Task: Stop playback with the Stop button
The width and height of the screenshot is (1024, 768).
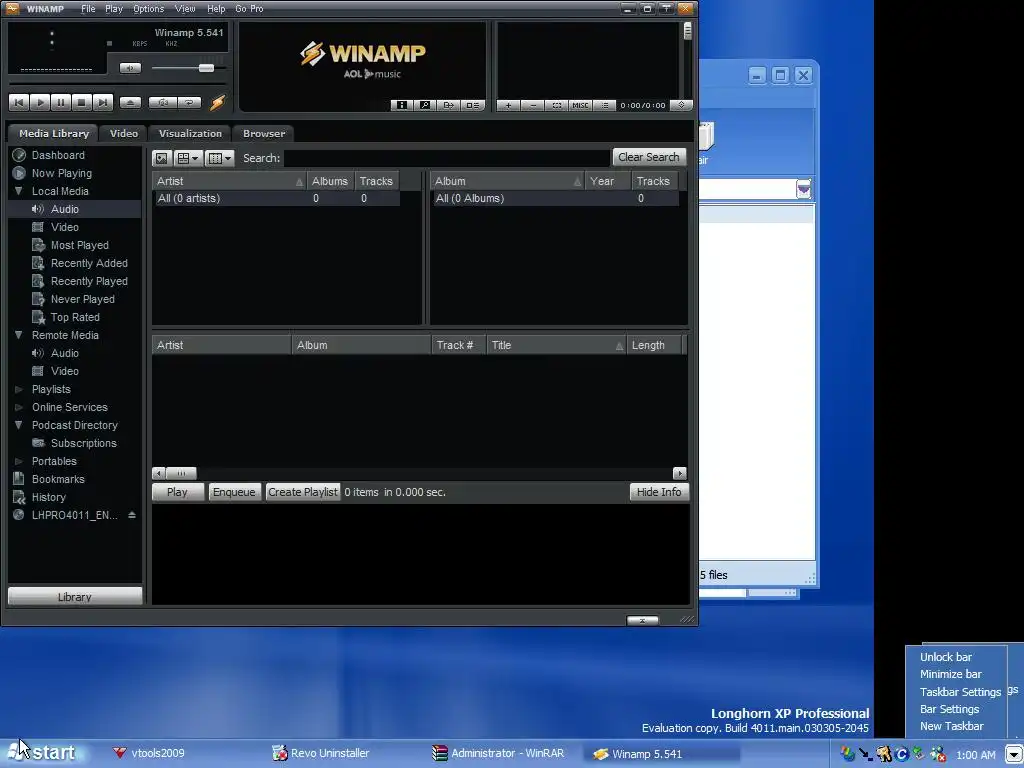Action: click(x=82, y=103)
